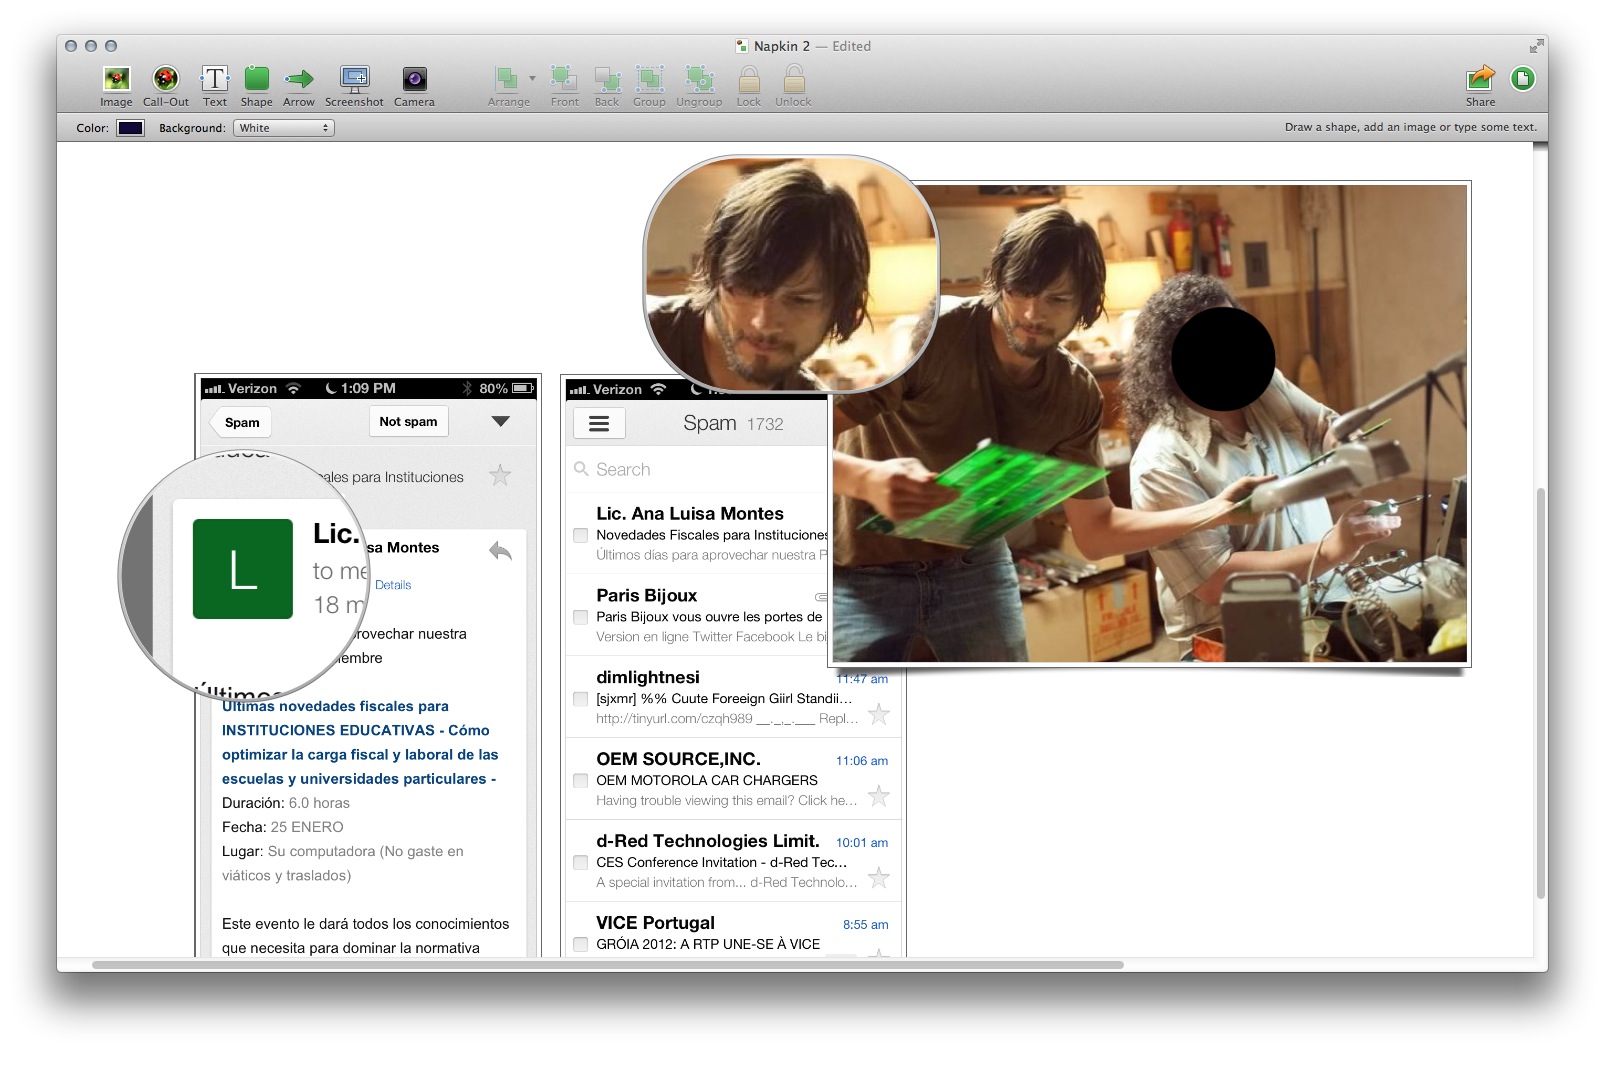The width and height of the screenshot is (1605, 1090).
Task: Click the green document icon beside Share
Action: click(x=1523, y=78)
